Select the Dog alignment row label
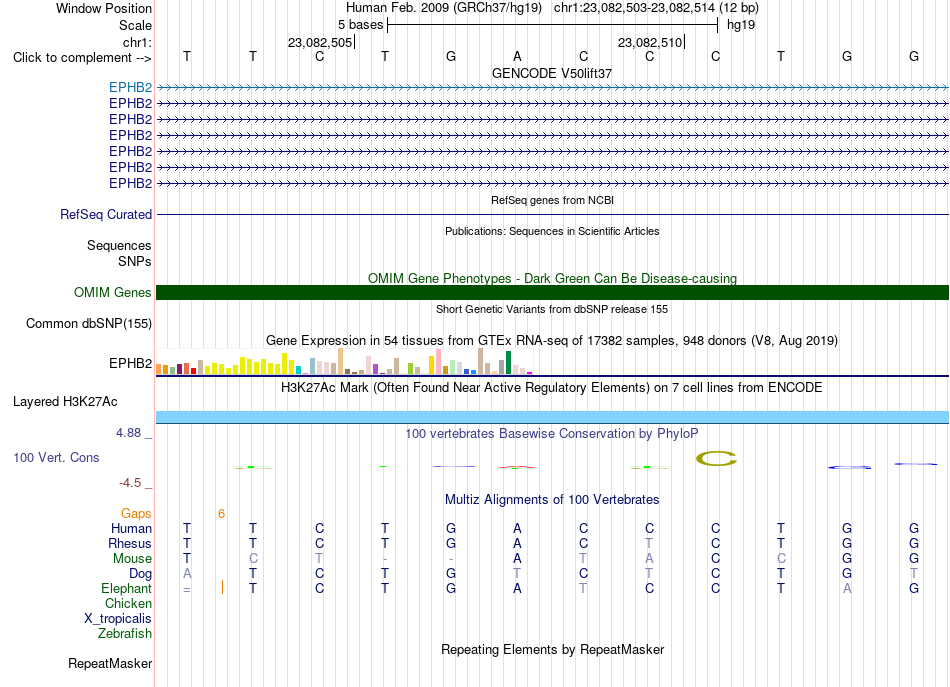This screenshot has height=687, width=950. 140,574
